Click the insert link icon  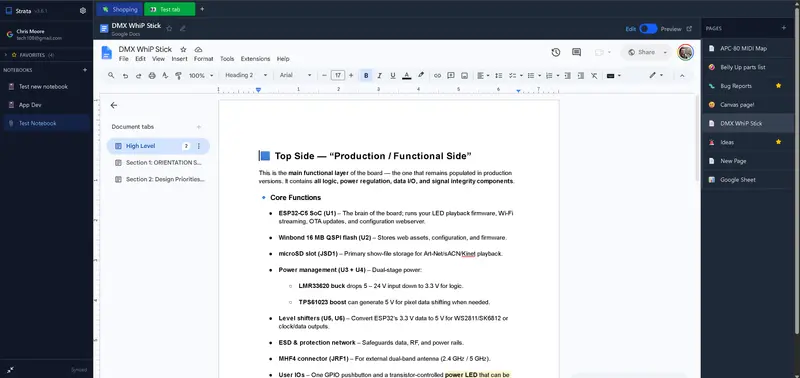[437, 75]
